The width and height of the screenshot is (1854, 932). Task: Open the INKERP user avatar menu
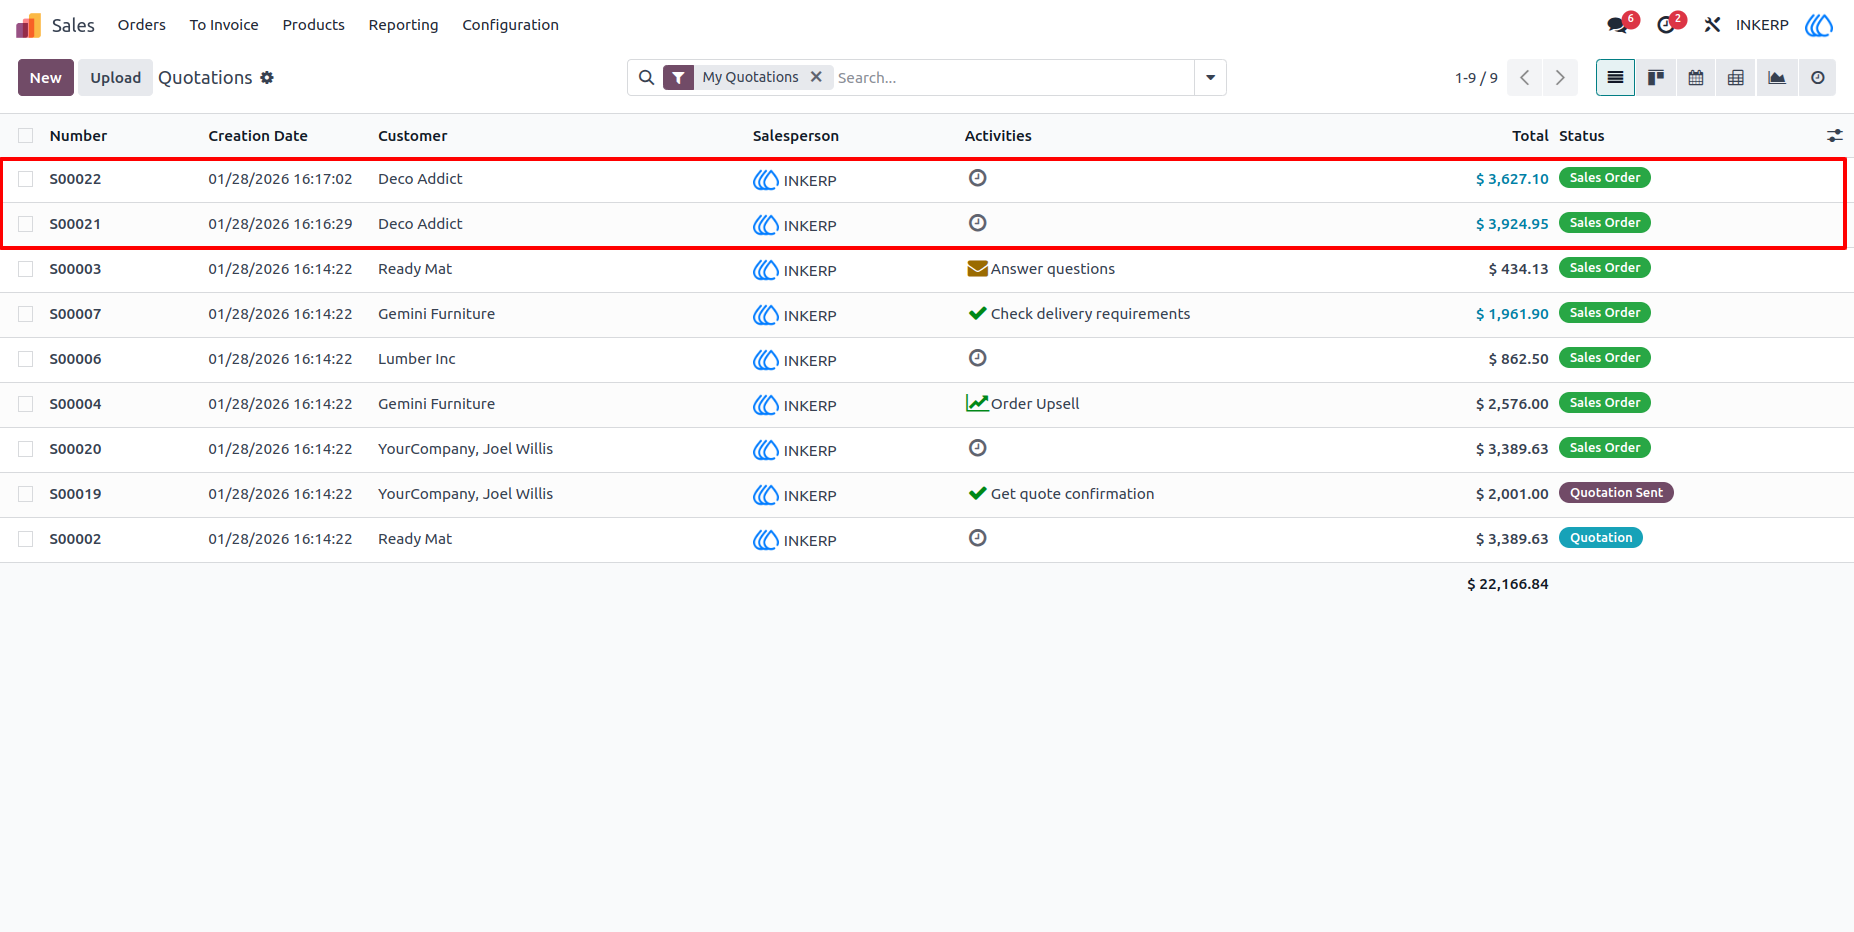(x=1819, y=25)
